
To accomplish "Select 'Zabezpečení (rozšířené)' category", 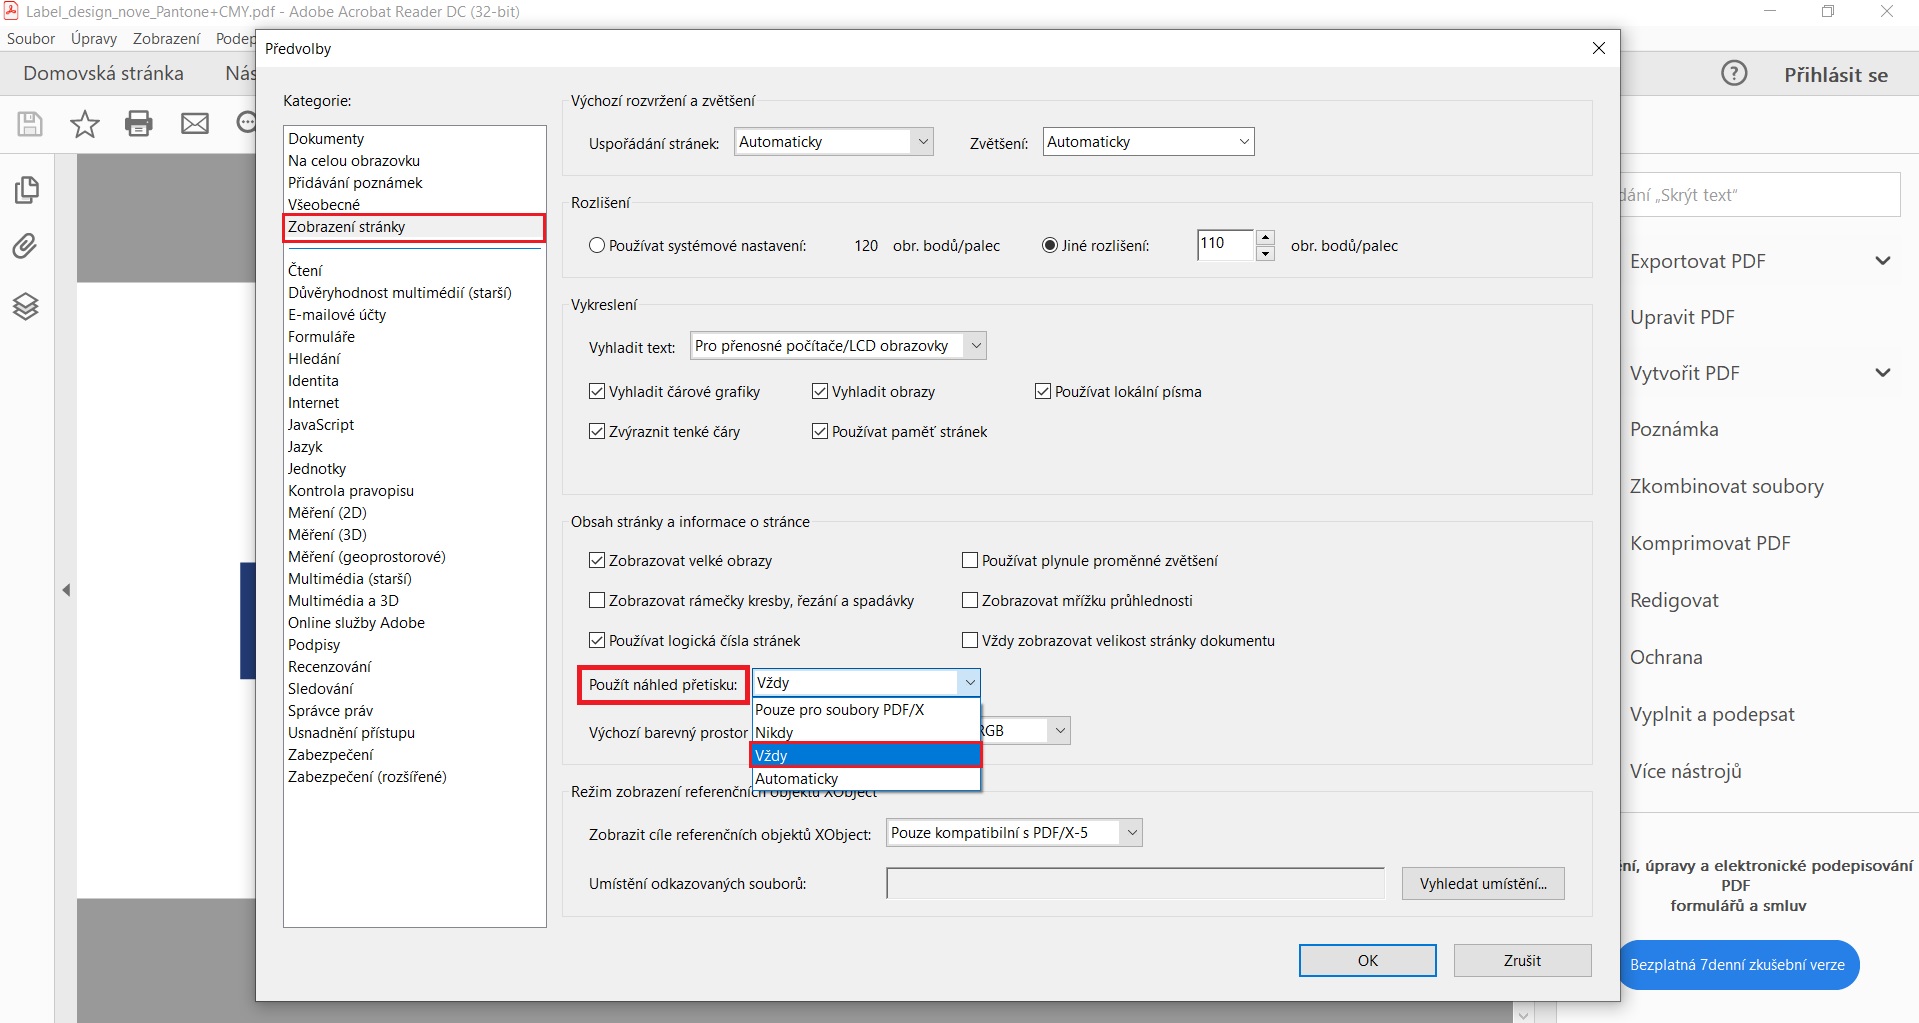I will (367, 777).
